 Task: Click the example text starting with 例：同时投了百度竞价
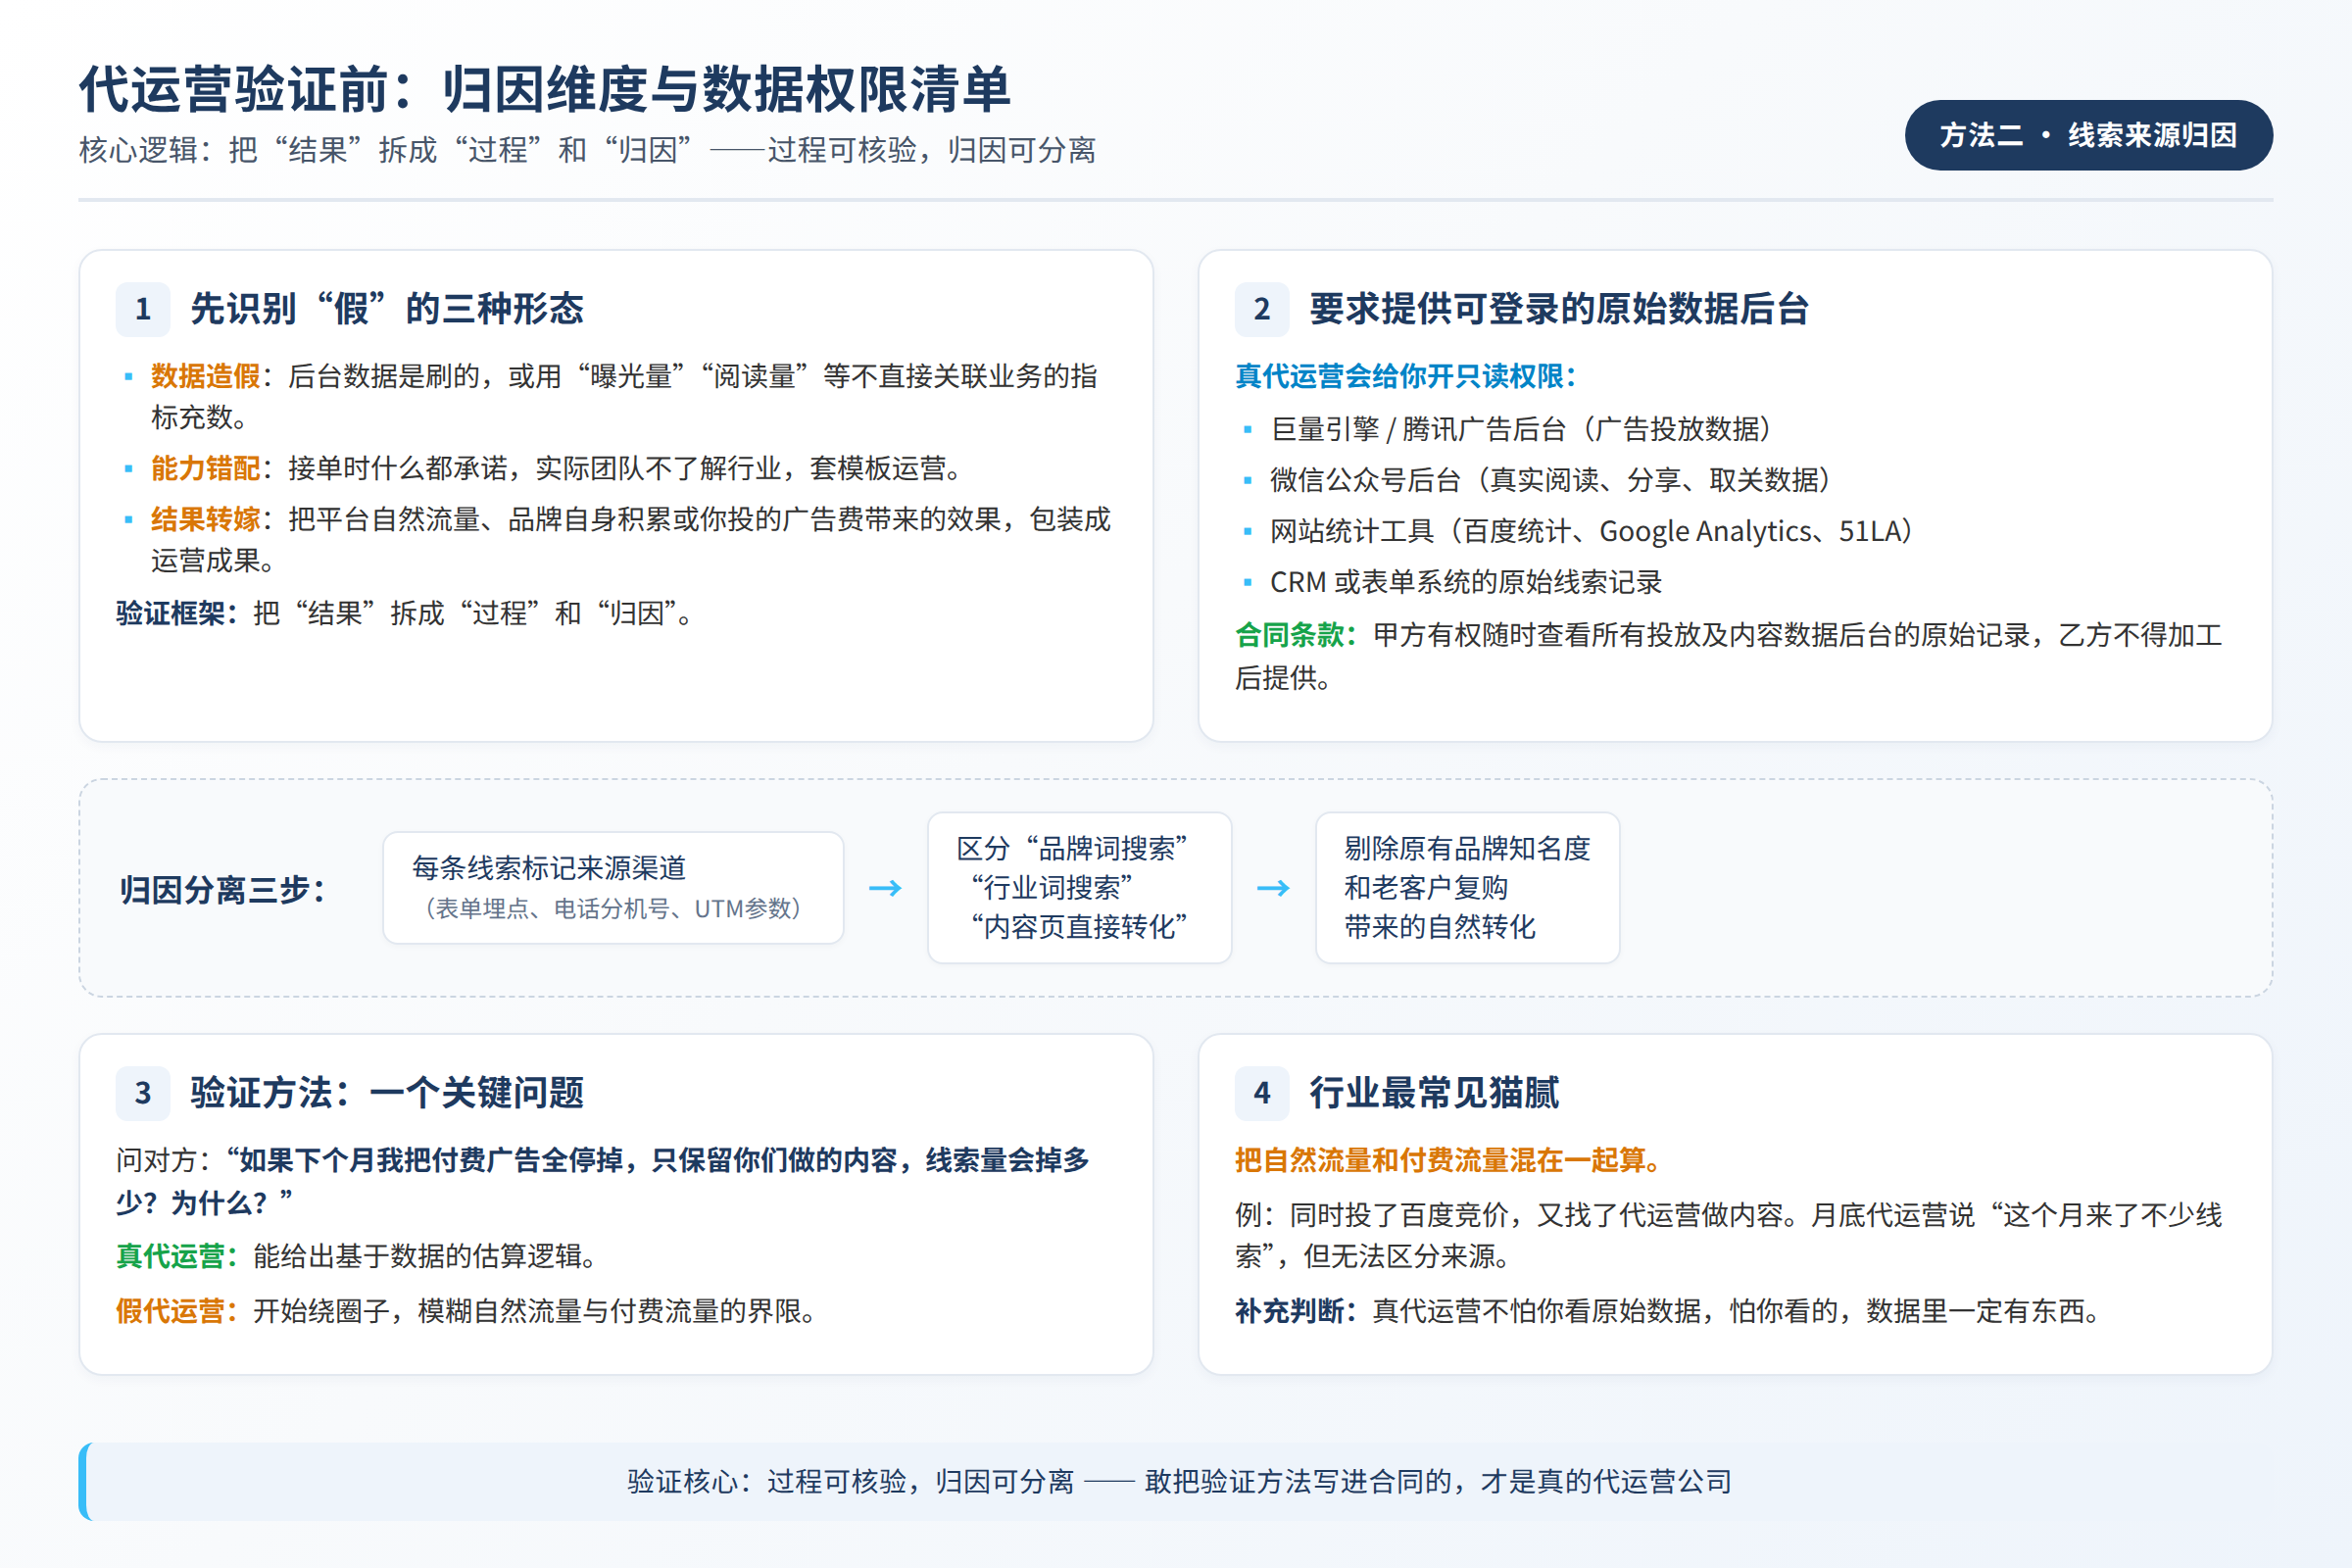(1728, 1235)
